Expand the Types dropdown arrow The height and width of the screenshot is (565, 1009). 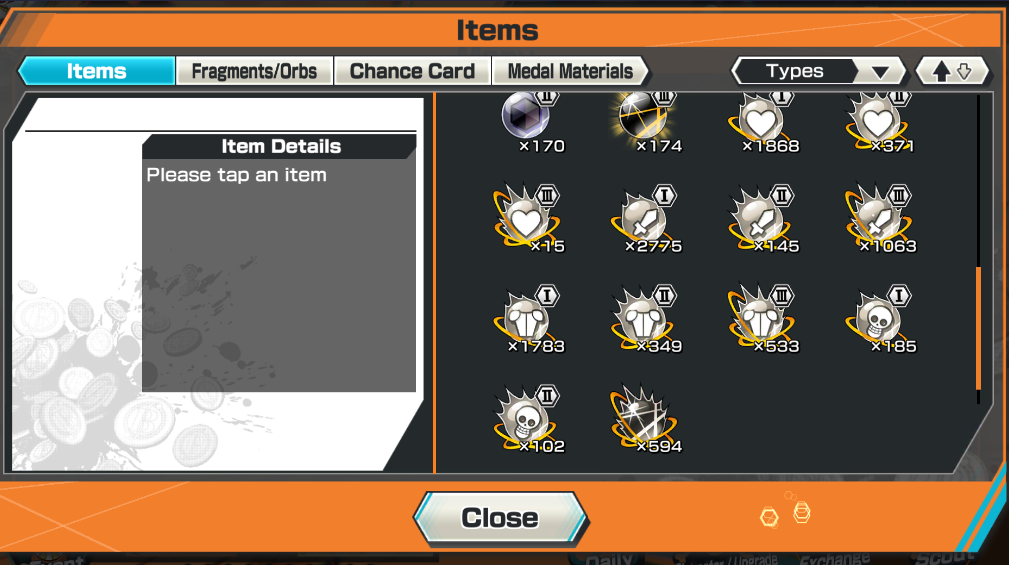[880, 71]
